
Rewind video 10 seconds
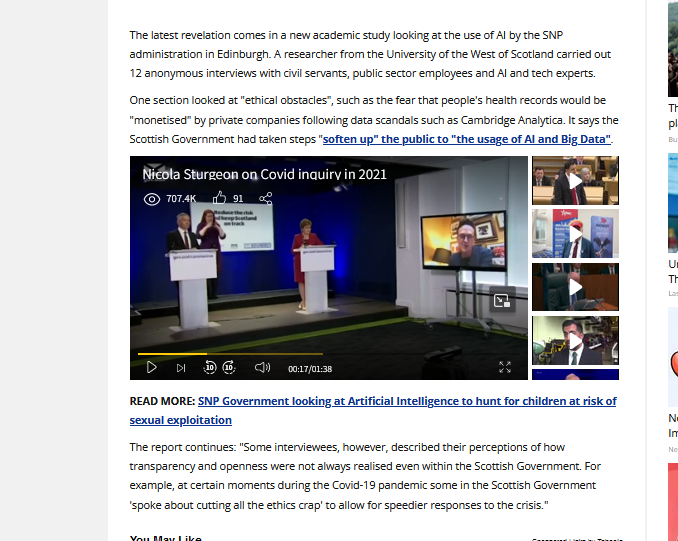(x=210, y=367)
